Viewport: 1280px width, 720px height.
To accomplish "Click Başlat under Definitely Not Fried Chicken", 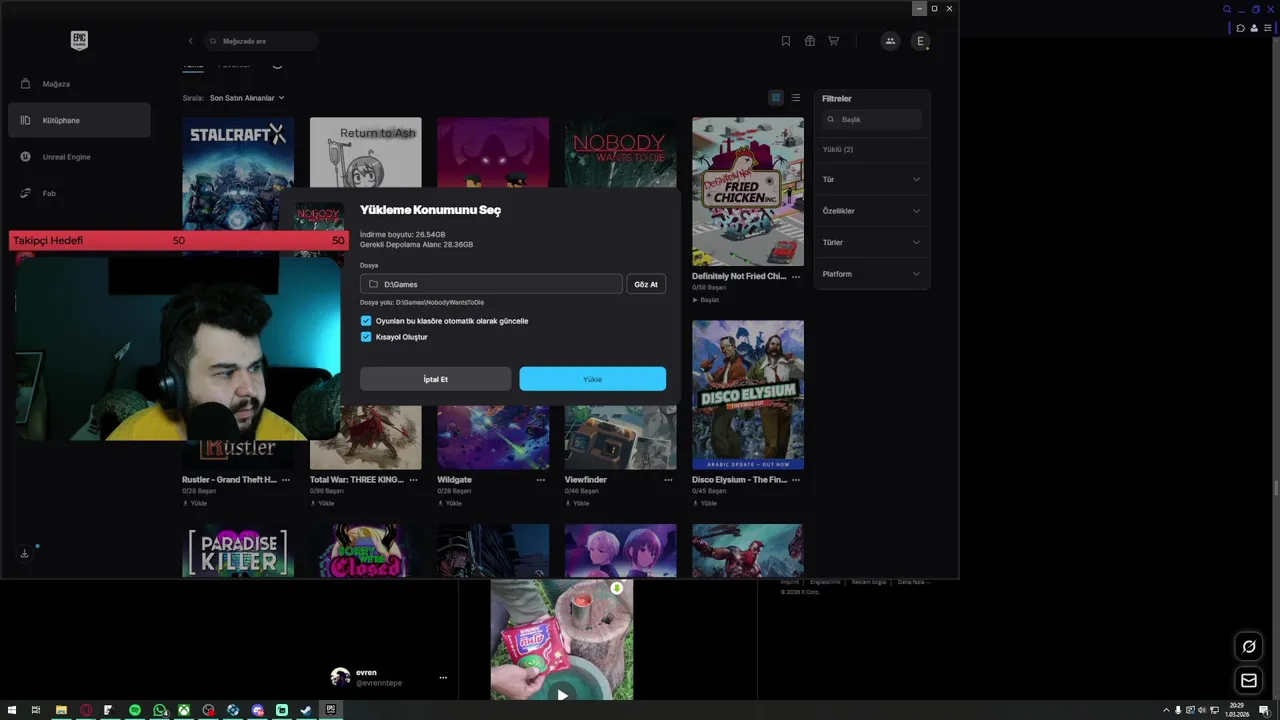I will coord(706,300).
